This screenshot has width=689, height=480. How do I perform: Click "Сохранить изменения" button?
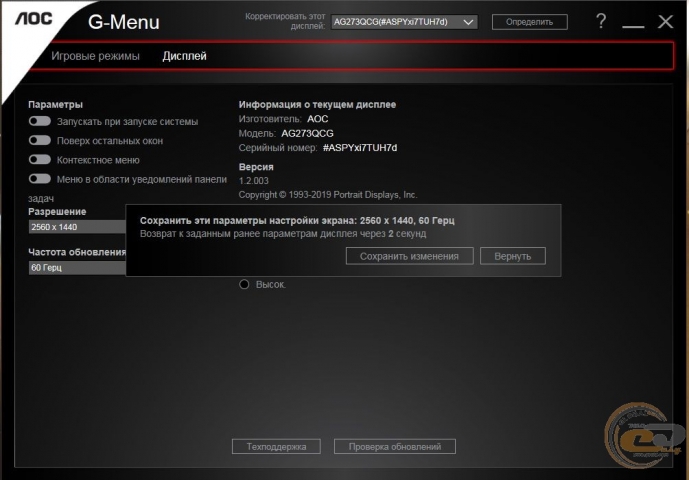[410, 256]
